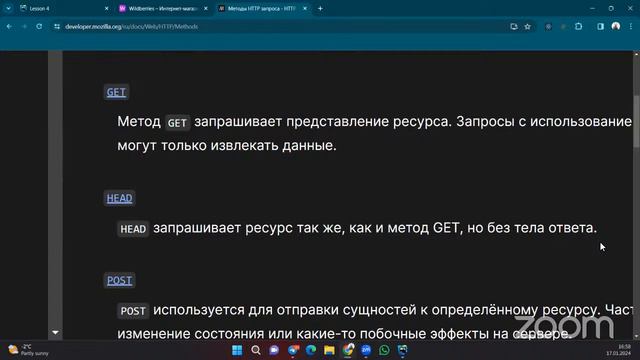Open the weather widget on taskbar
Screen dimensions: 640x360
[29, 350]
